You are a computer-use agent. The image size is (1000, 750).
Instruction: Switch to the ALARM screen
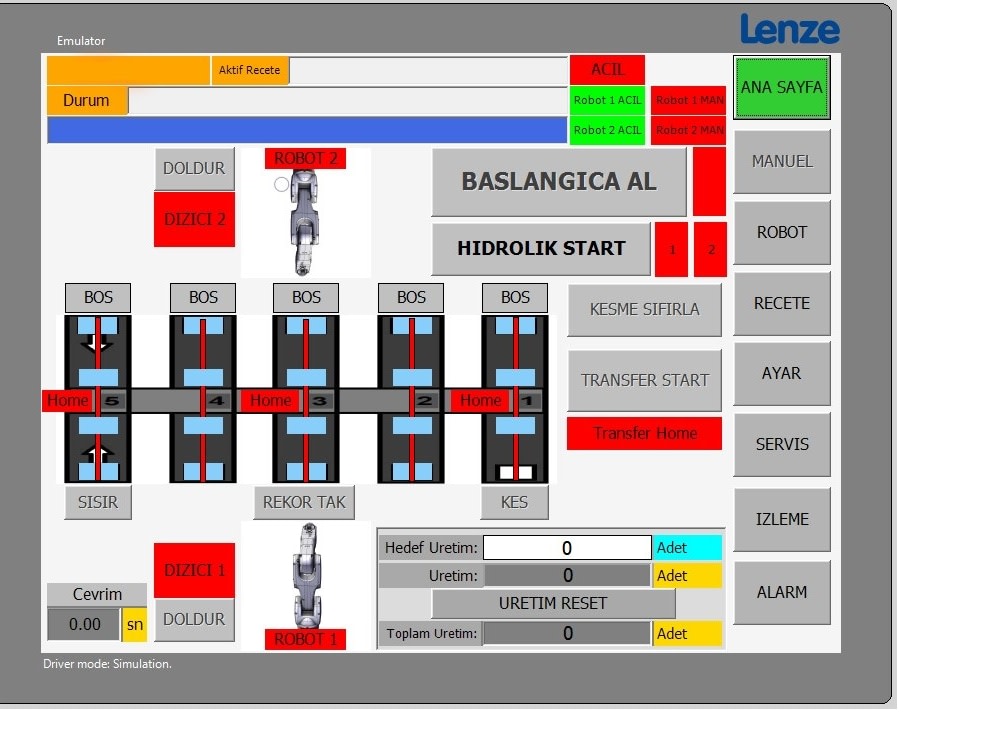point(781,592)
